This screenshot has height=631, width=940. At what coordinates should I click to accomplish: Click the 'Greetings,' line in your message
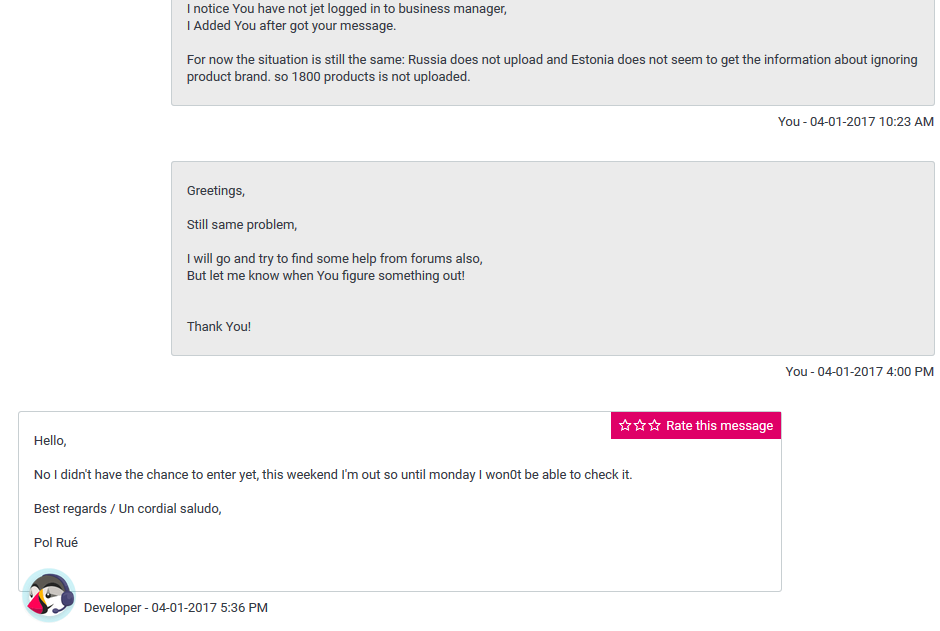[x=216, y=191]
